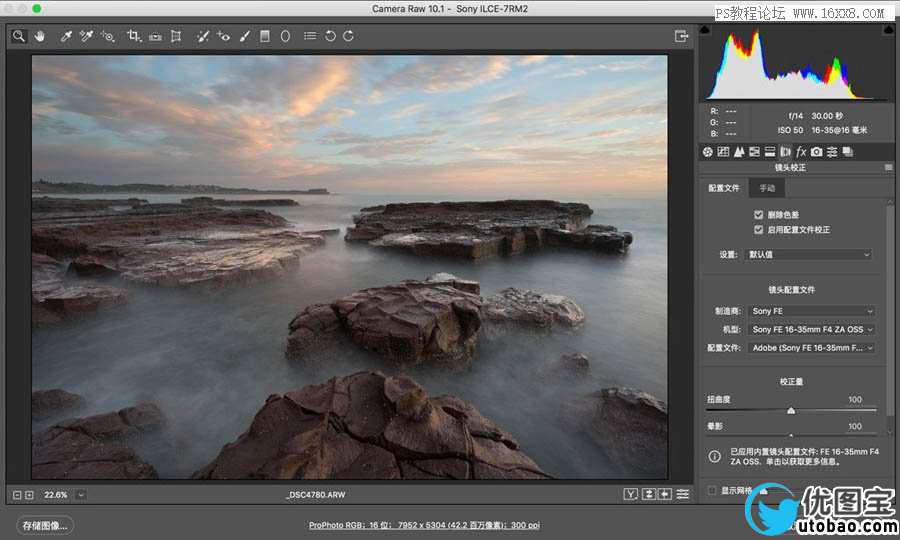The image size is (900, 540).
Task: Pick the White Balance eyedropper tool
Action: [67, 36]
